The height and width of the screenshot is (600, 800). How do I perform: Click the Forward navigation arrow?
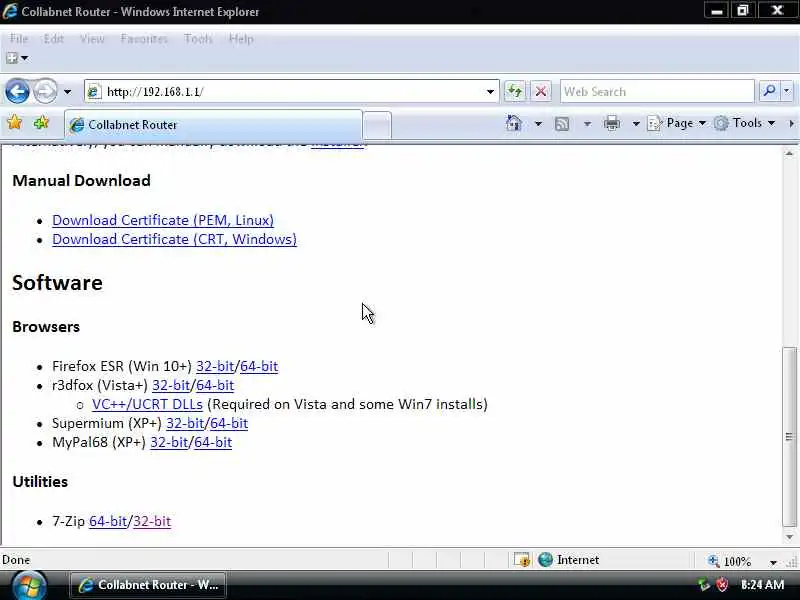pyautogui.click(x=45, y=92)
